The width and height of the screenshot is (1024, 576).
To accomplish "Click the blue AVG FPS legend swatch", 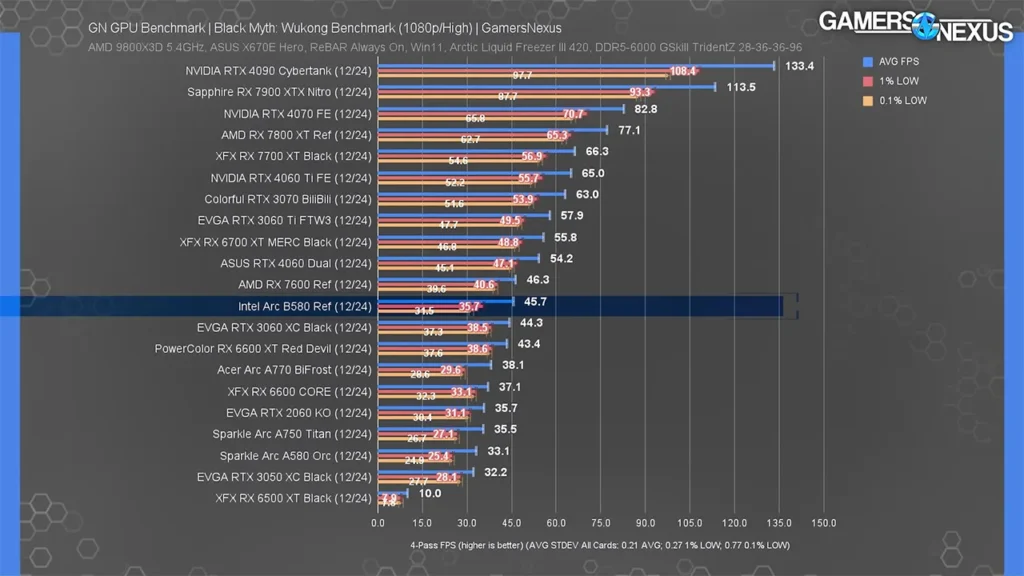I will point(867,61).
